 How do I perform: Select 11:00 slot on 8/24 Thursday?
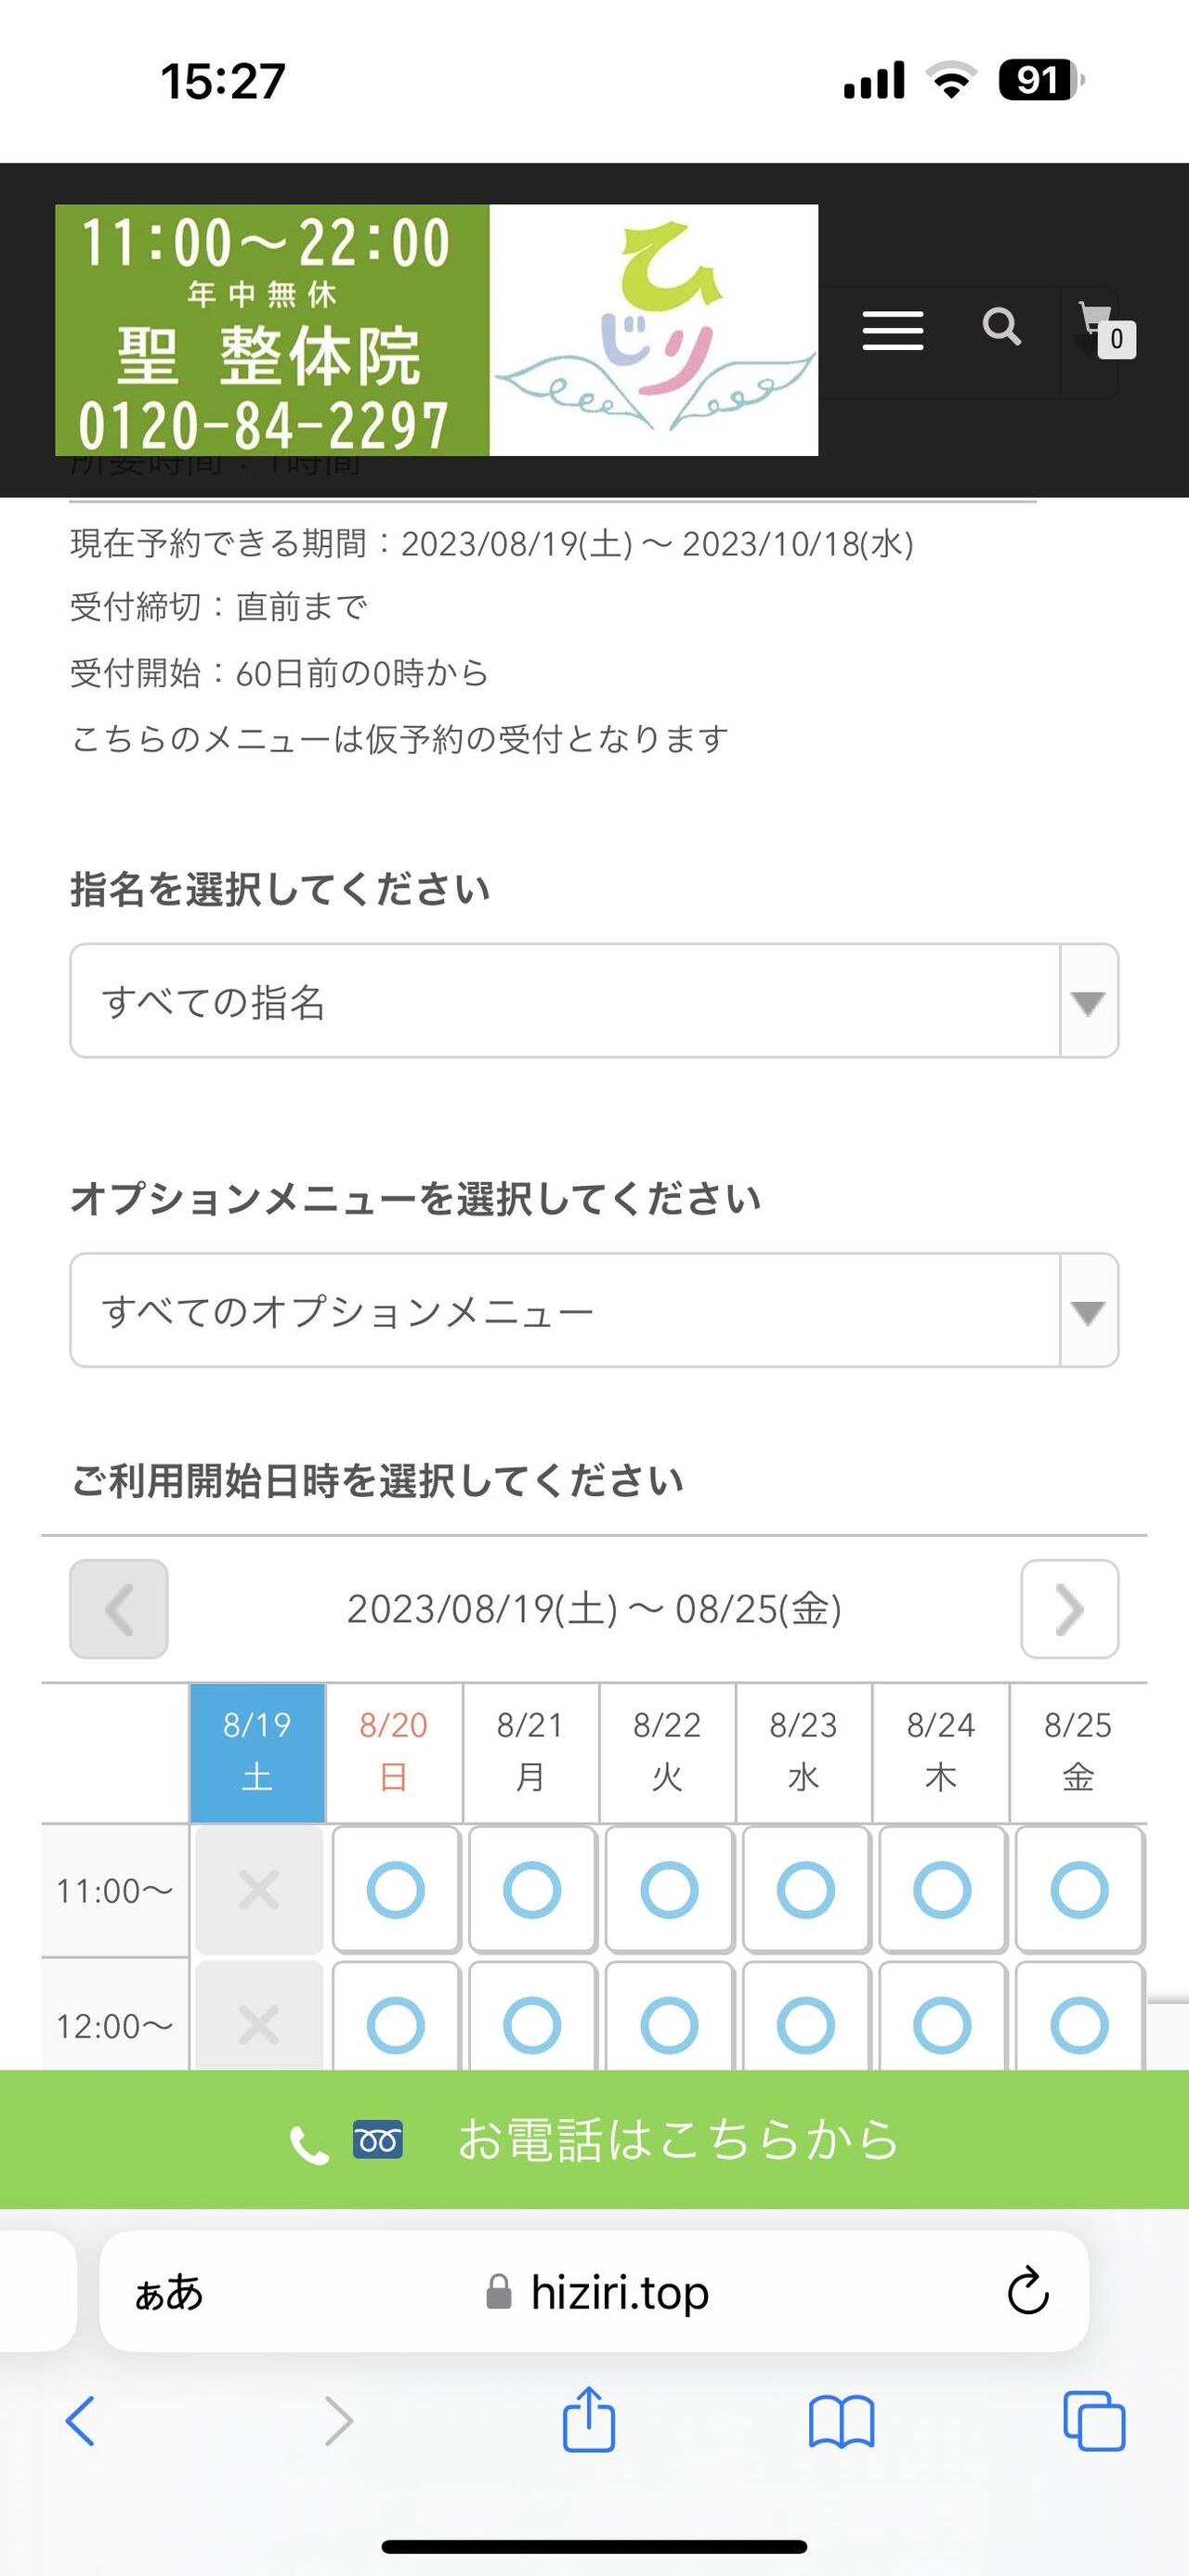[942, 1890]
